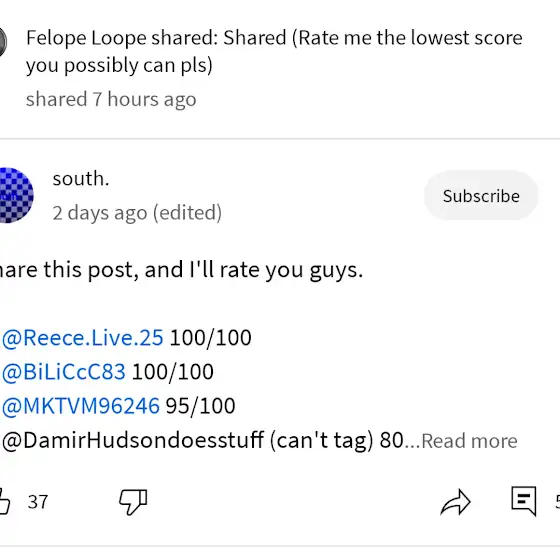Screen dimensions: 560x560
Task: Click the thumbs-down dislike icon
Action: pos(133,502)
